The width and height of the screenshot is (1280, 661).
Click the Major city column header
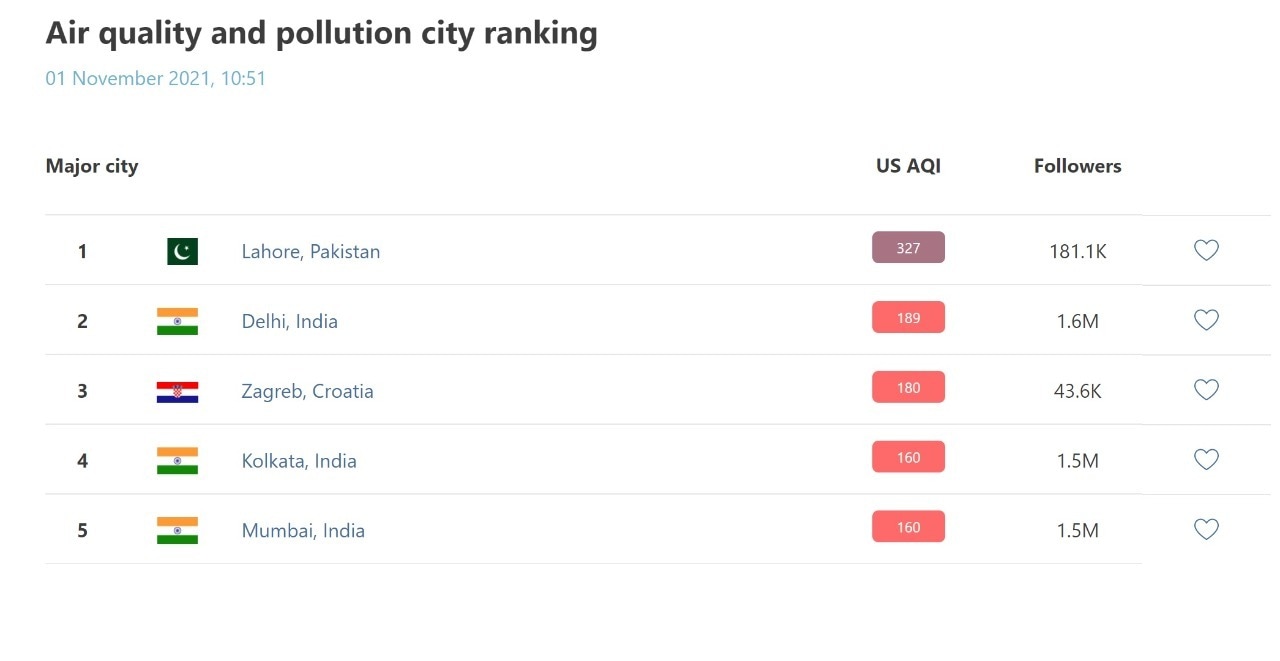coord(91,166)
